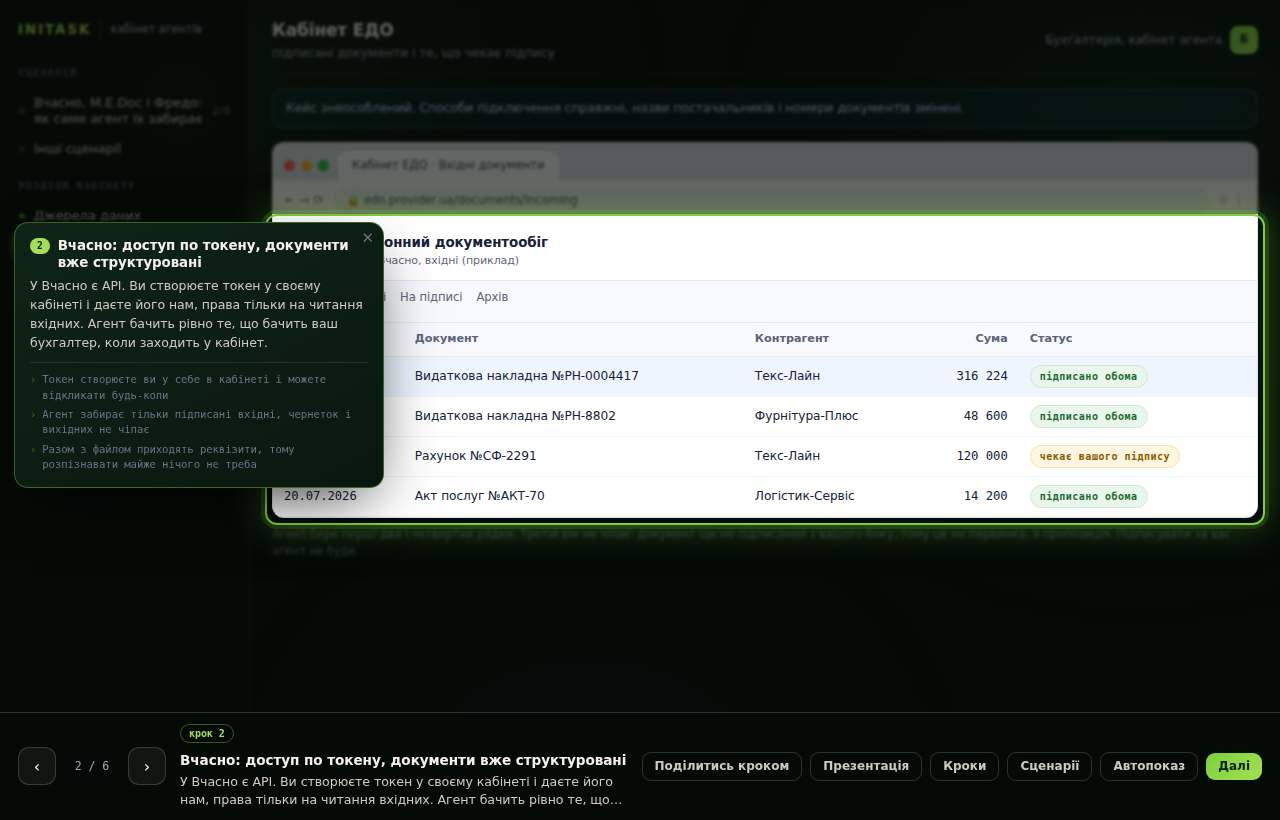Click the INITASK logo in sidebar
1280x820 pixels.
pos(54,29)
